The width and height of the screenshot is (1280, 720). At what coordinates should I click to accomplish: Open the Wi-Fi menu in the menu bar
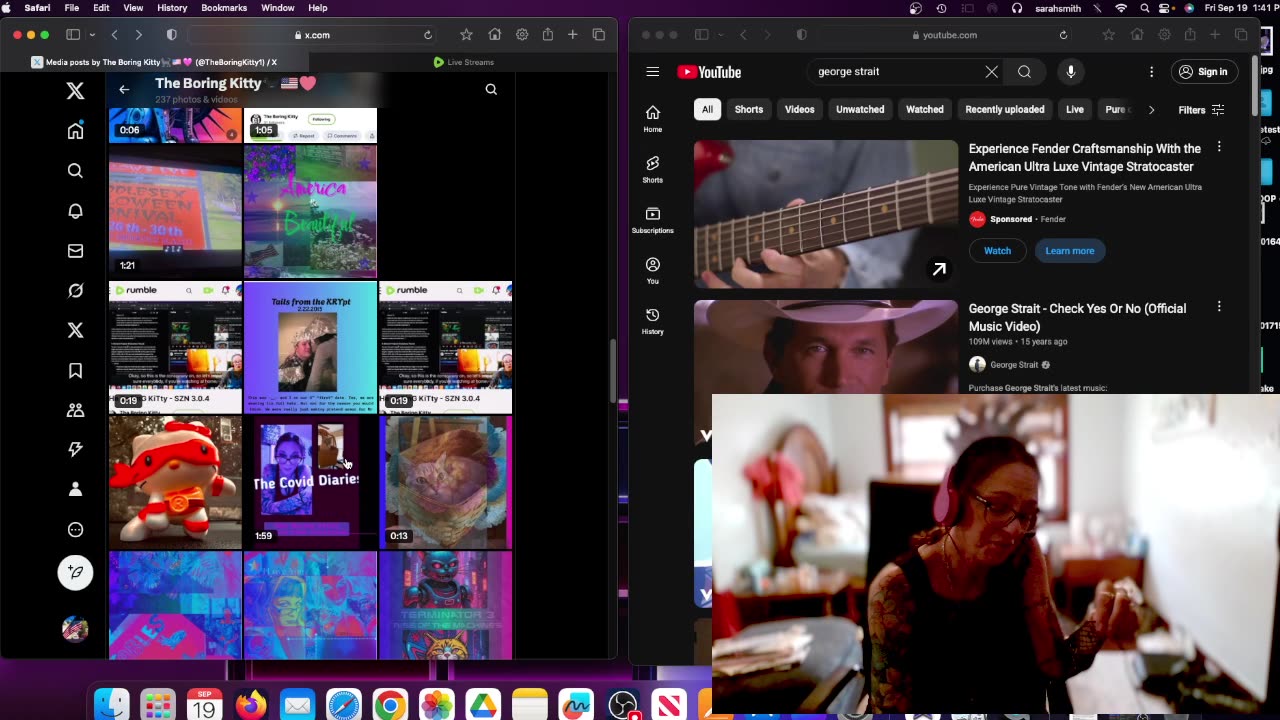[x=1121, y=8]
